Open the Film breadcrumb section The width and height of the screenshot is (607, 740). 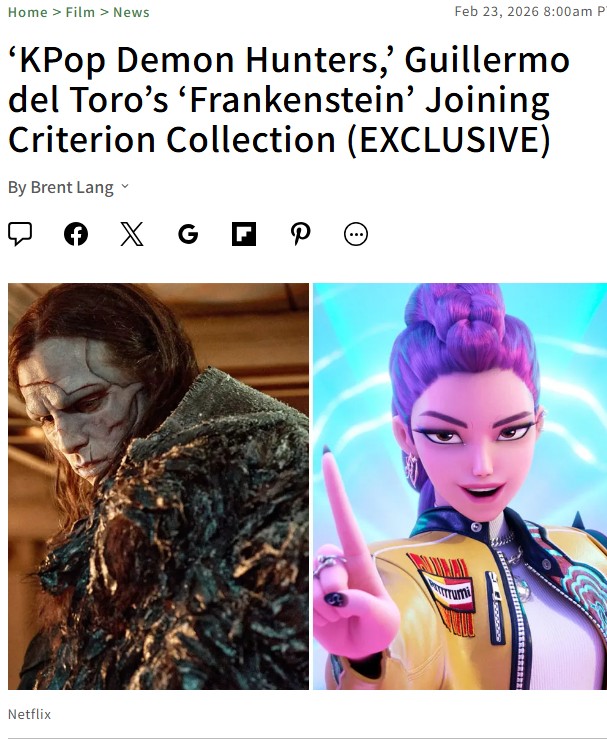(80, 12)
